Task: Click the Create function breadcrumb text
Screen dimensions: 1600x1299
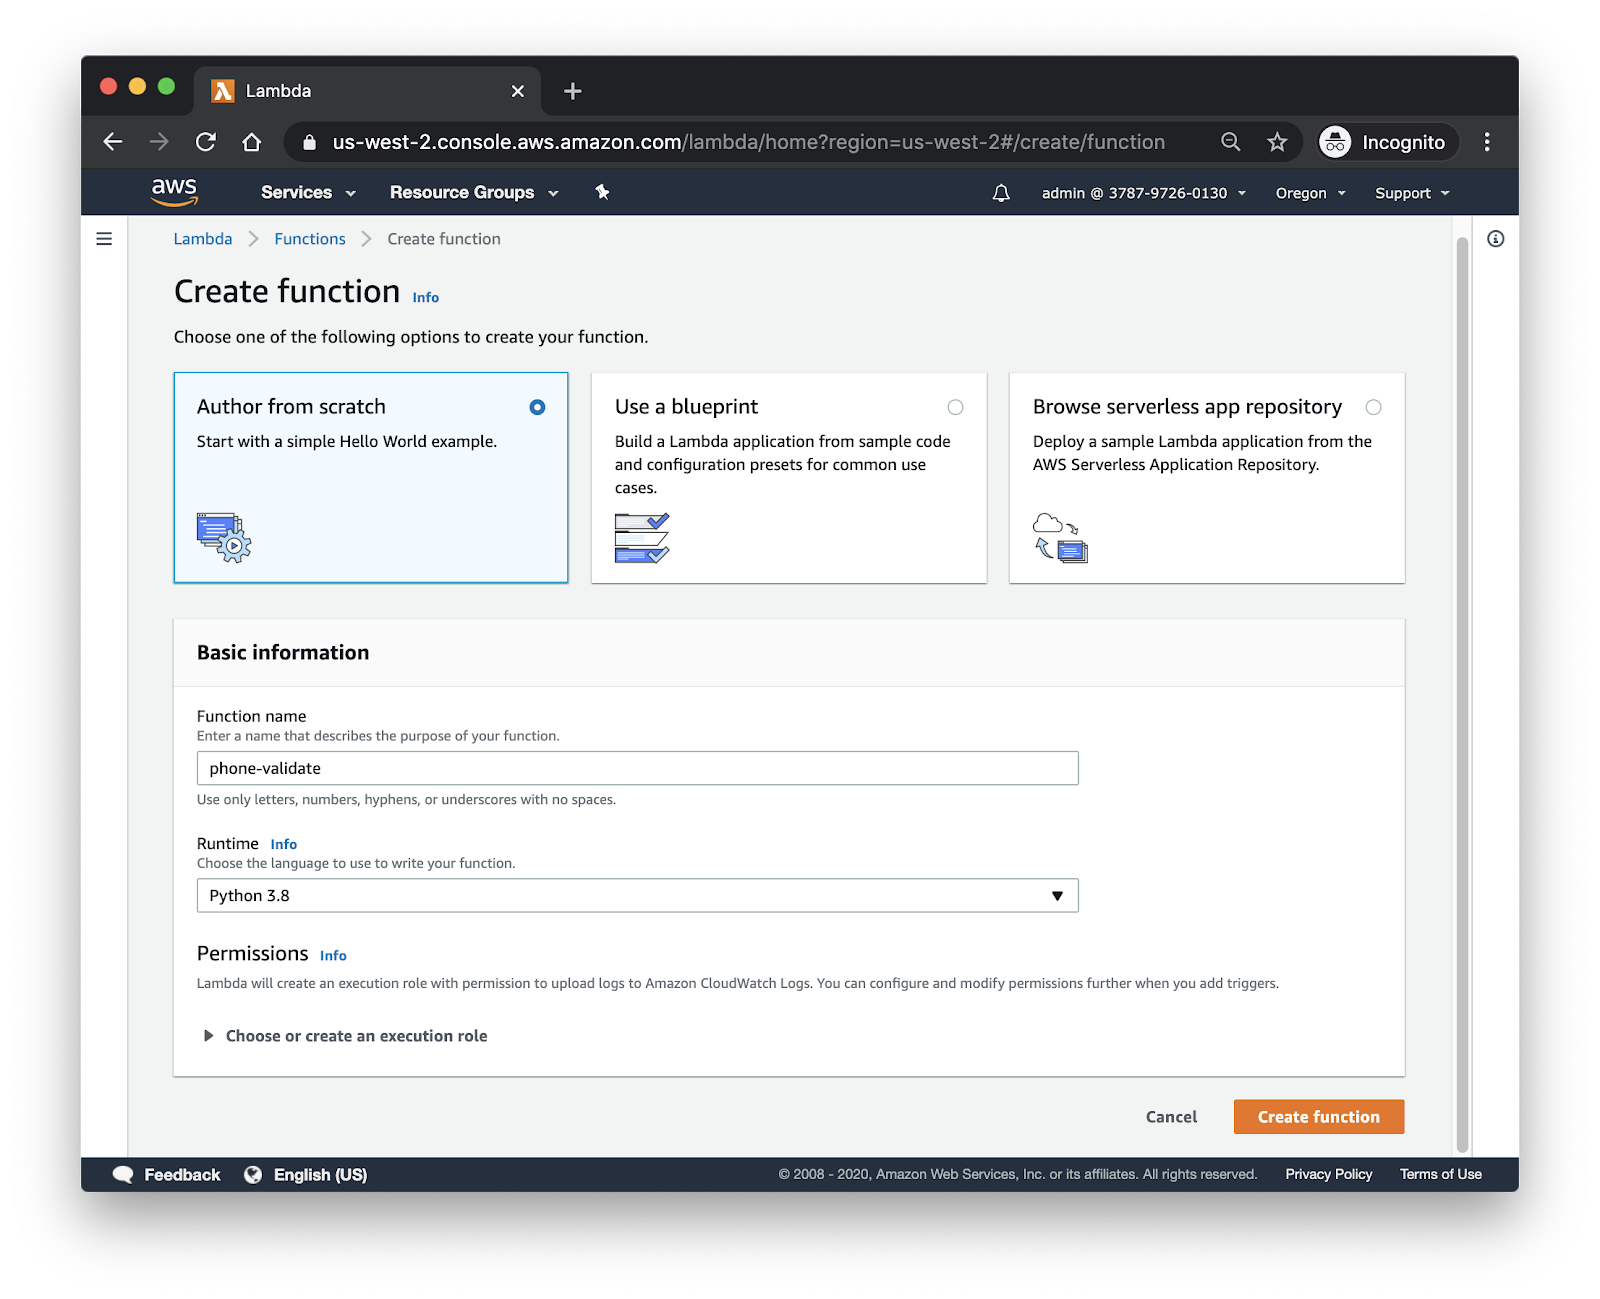Action: [444, 239]
